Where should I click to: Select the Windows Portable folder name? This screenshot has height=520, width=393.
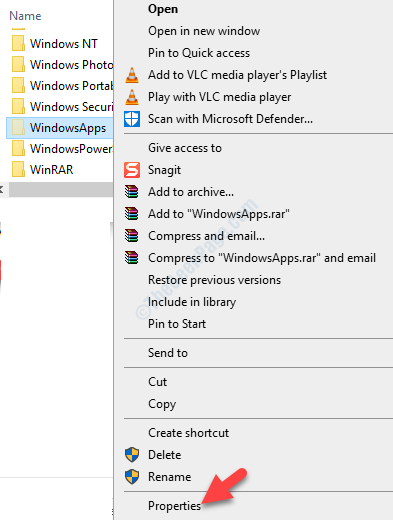coord(71,86)
